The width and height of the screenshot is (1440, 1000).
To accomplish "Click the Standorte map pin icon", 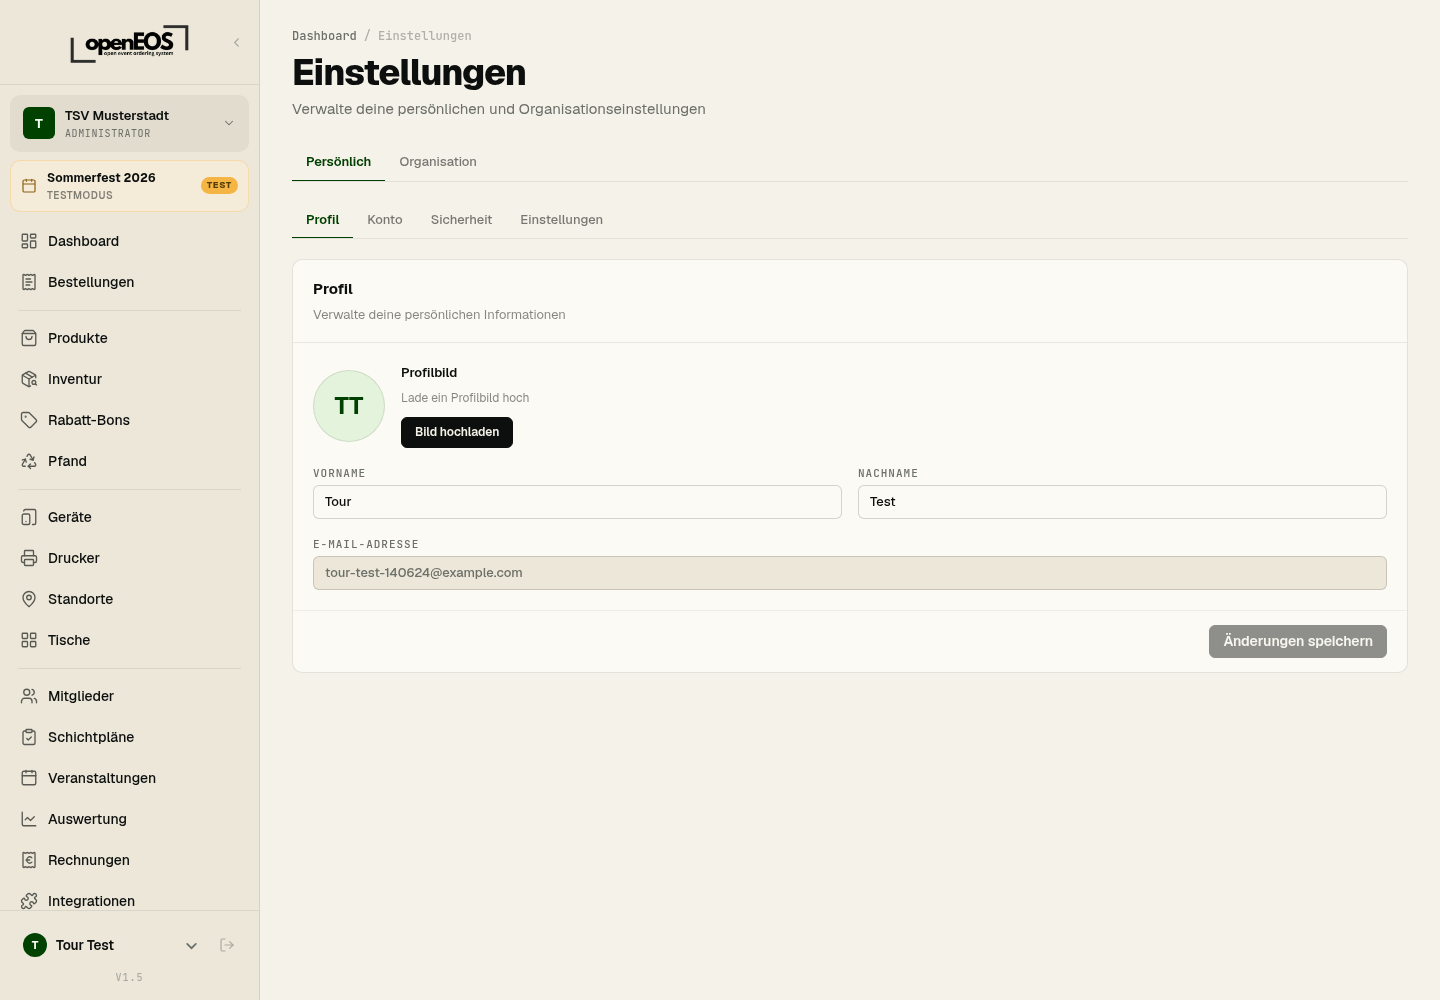I will pyautogui.click(x=29, y=599).
